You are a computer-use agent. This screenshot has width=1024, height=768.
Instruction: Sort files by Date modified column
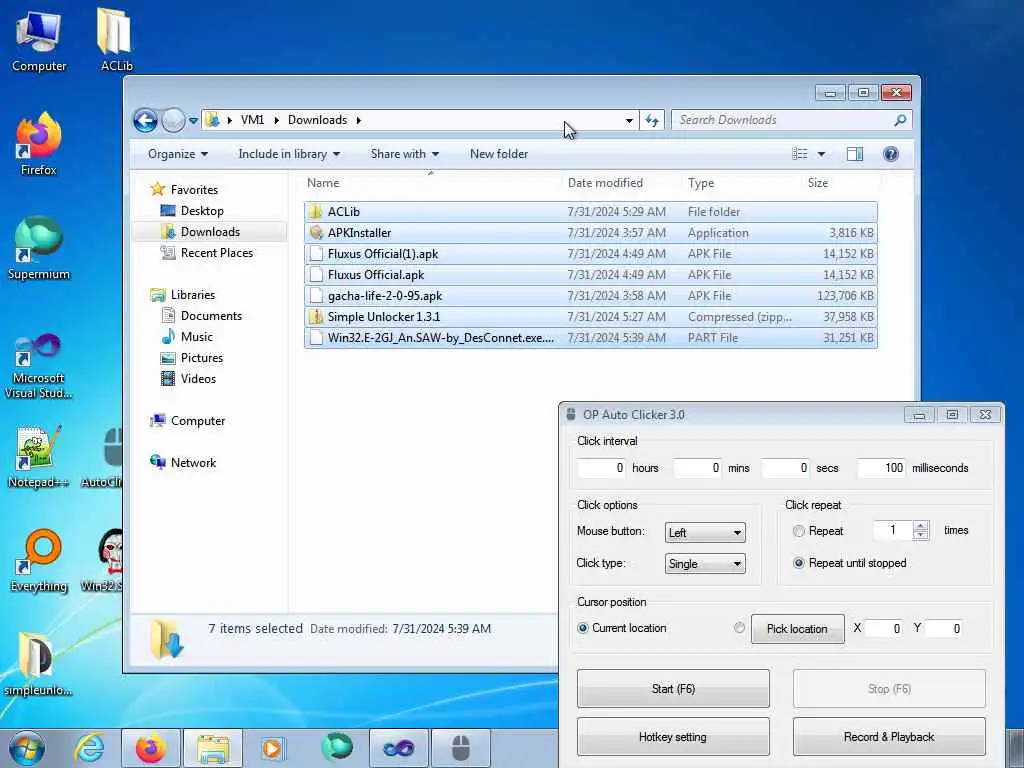coord(621,183)
